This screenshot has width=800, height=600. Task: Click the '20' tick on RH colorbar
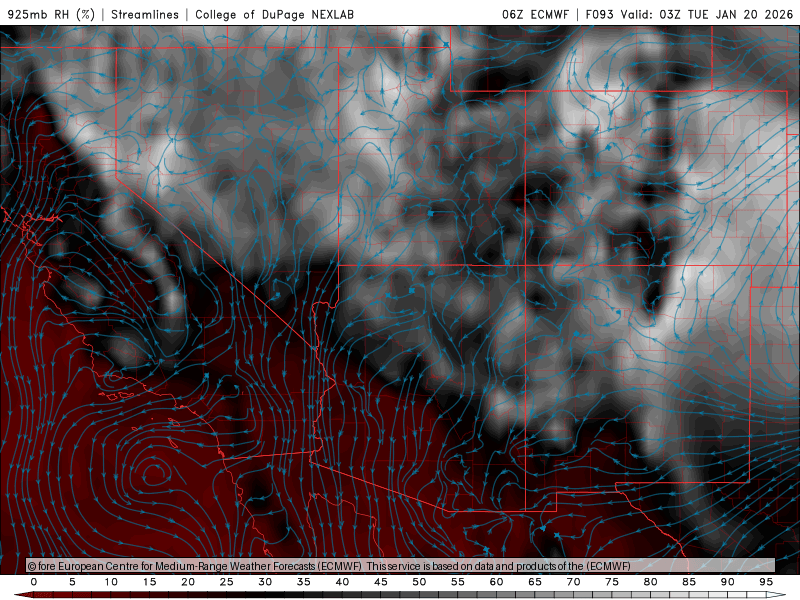[x=188, y=582]
